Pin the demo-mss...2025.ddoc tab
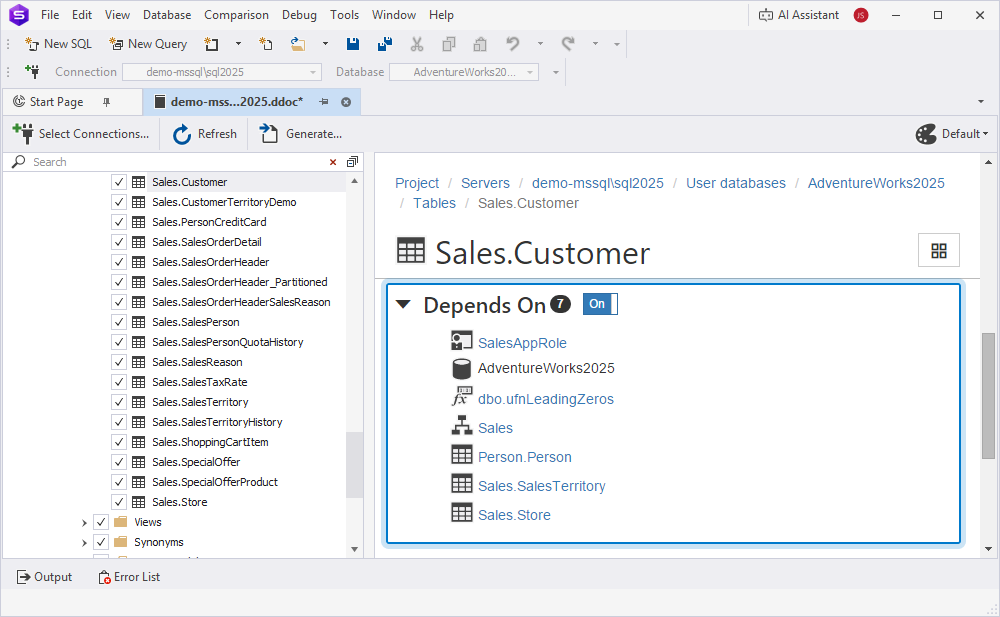This screenshot has height=617, width=1000. click(324, 102)
